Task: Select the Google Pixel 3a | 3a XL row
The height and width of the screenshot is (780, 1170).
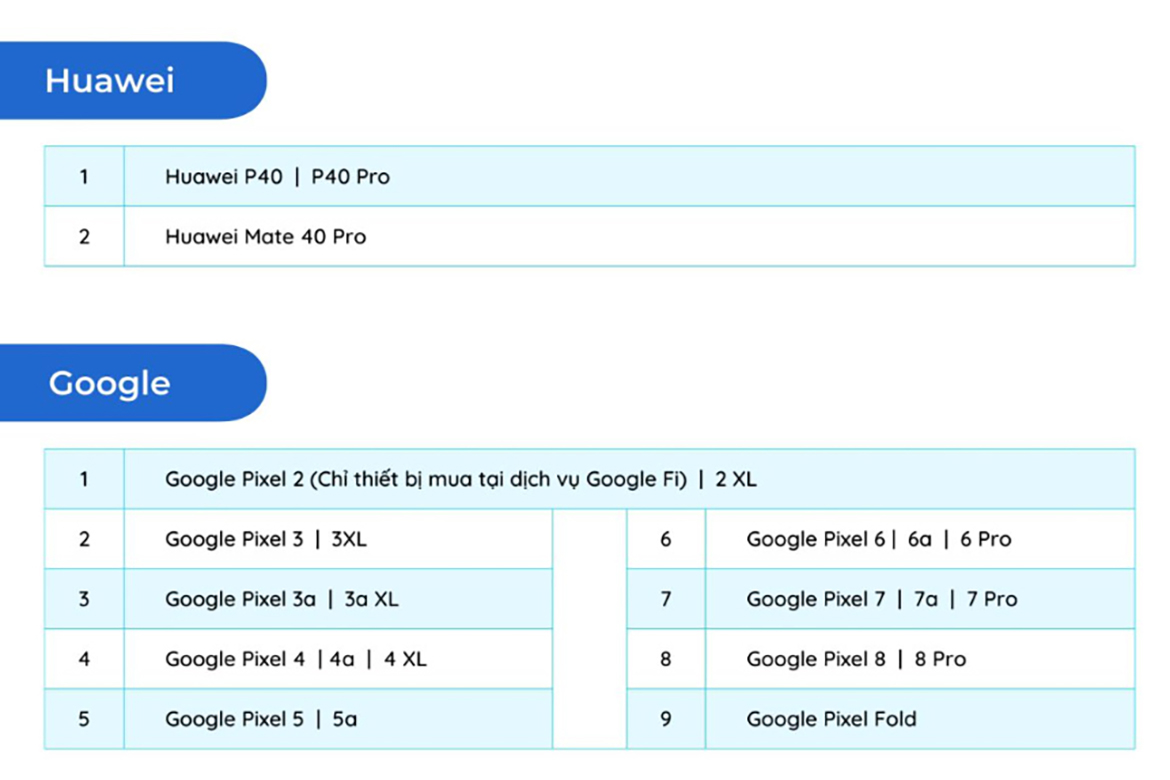Action: [x=282, y=599]
